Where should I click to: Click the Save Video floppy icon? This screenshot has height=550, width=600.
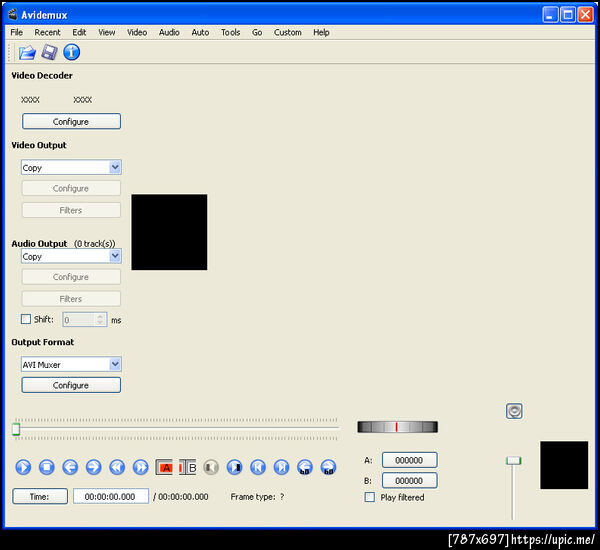49,52
